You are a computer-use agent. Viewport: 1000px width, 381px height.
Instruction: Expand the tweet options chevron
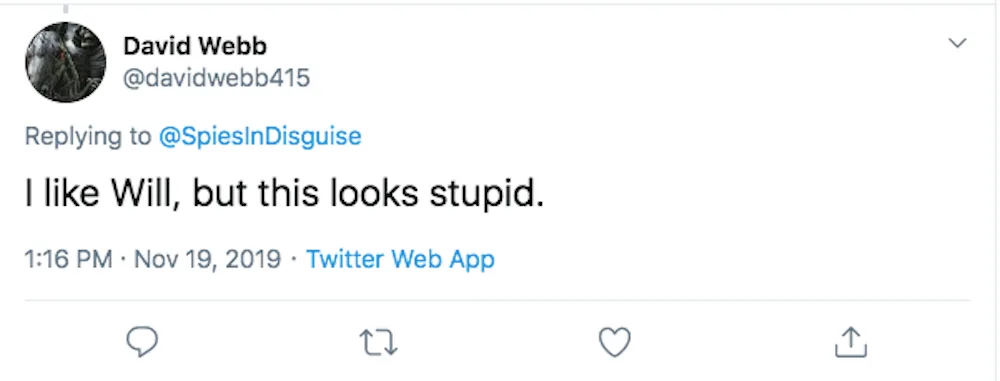[x=957, y=43]
